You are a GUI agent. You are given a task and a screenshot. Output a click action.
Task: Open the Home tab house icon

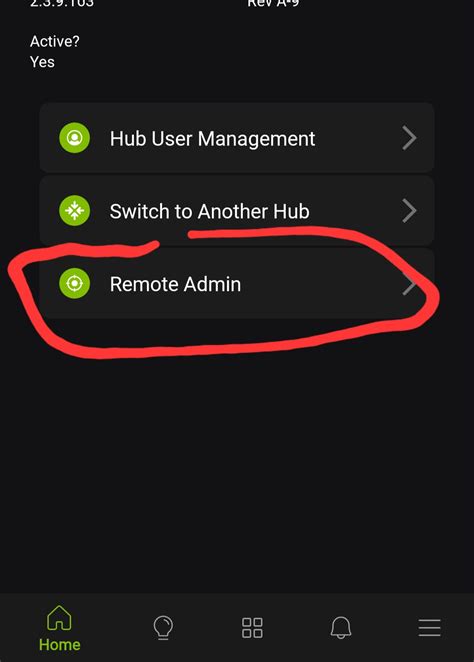59,618
